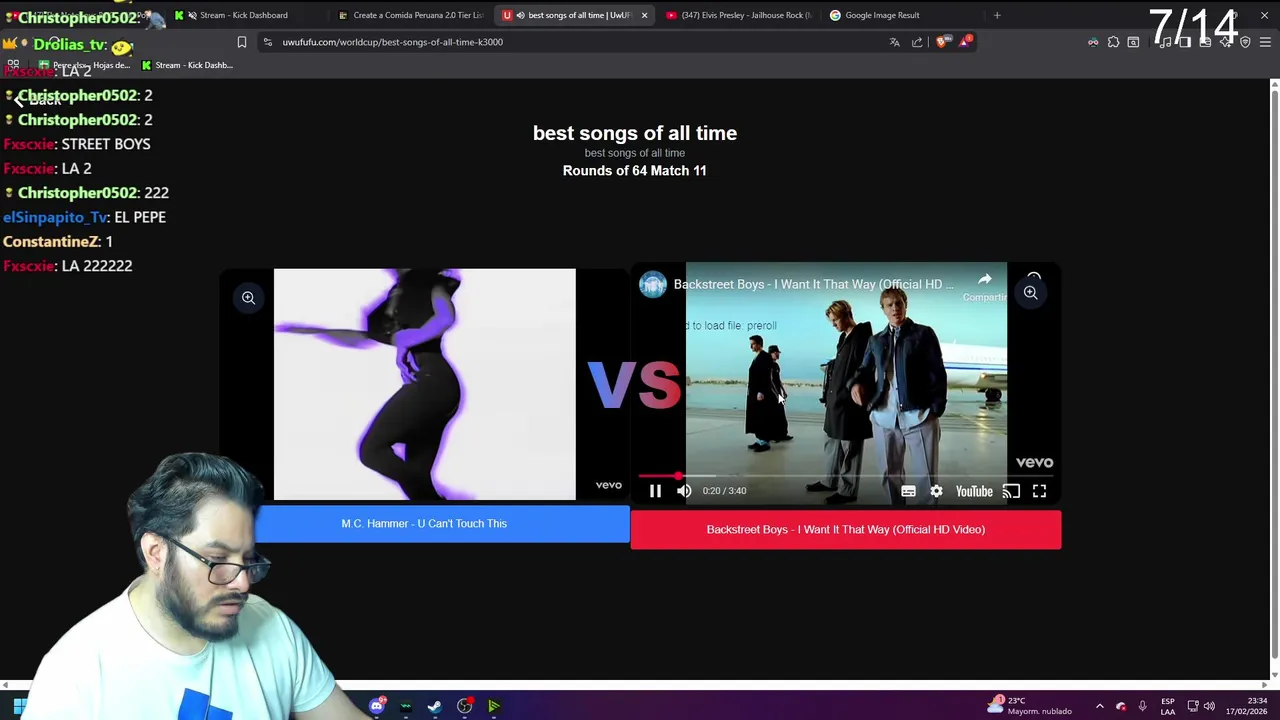Open the volume control in system tray
This screenshot has height=720, width=1280.
1209,706
